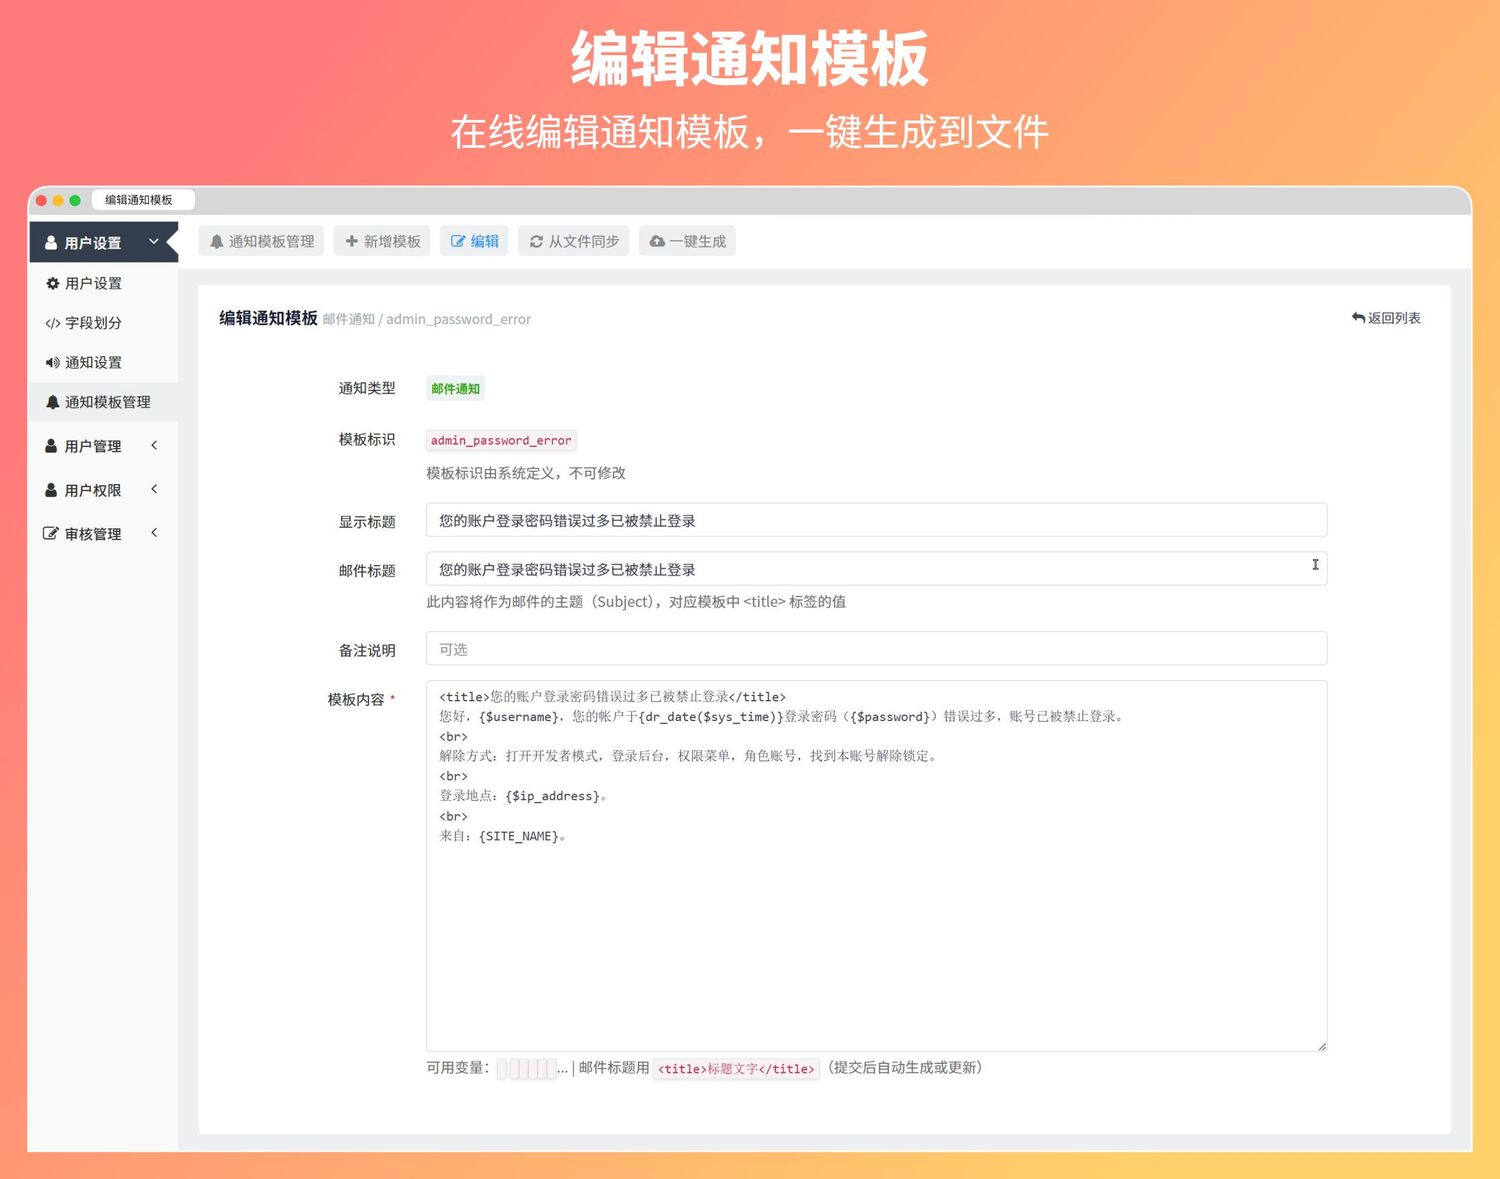Click the return arrow icon of 返回列表
The image size is (1500, 1179).
(1358, 318)
